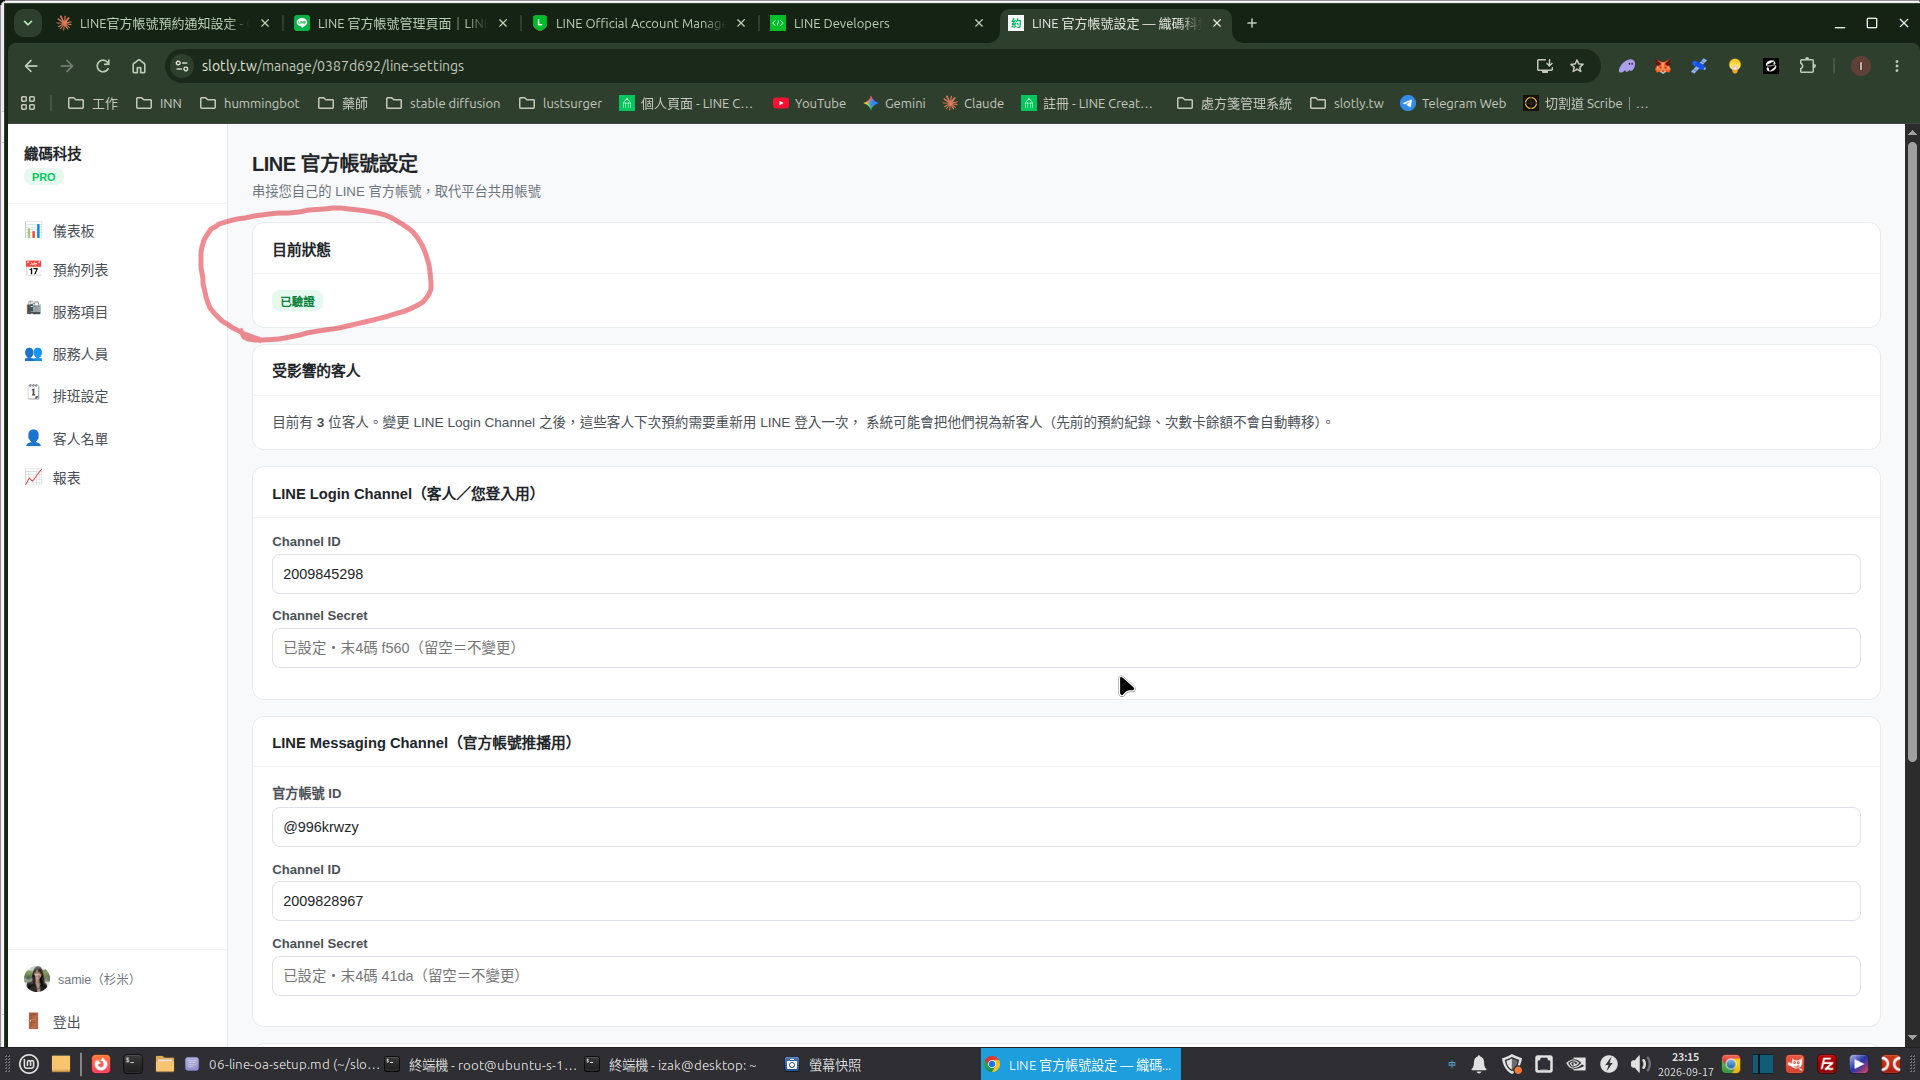
Task: Click the 已驗證 status badge
Action: coord(297,301)
